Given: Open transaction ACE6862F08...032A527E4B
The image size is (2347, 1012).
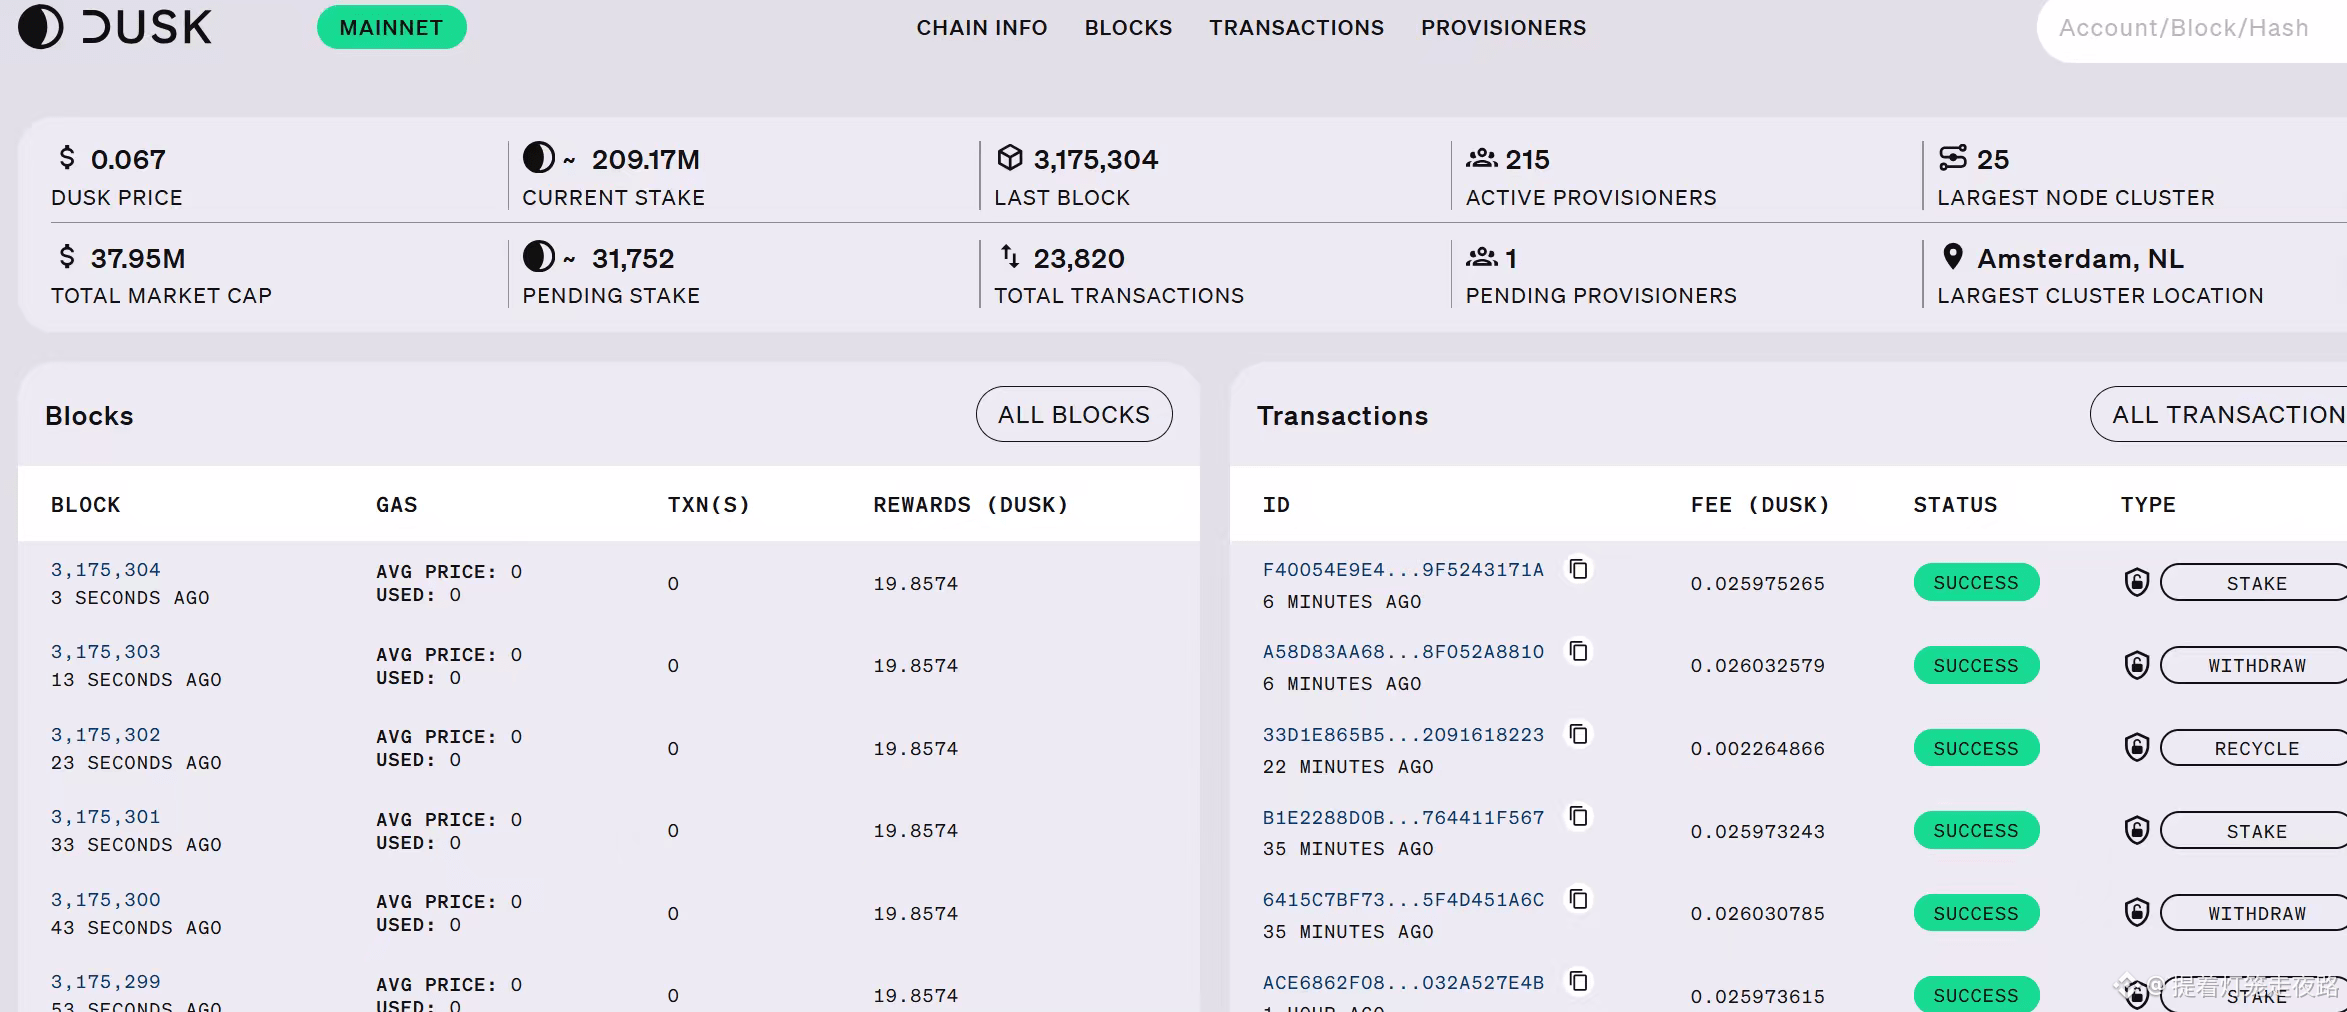Looking at the screenshot, I should tap(1403, 983).
